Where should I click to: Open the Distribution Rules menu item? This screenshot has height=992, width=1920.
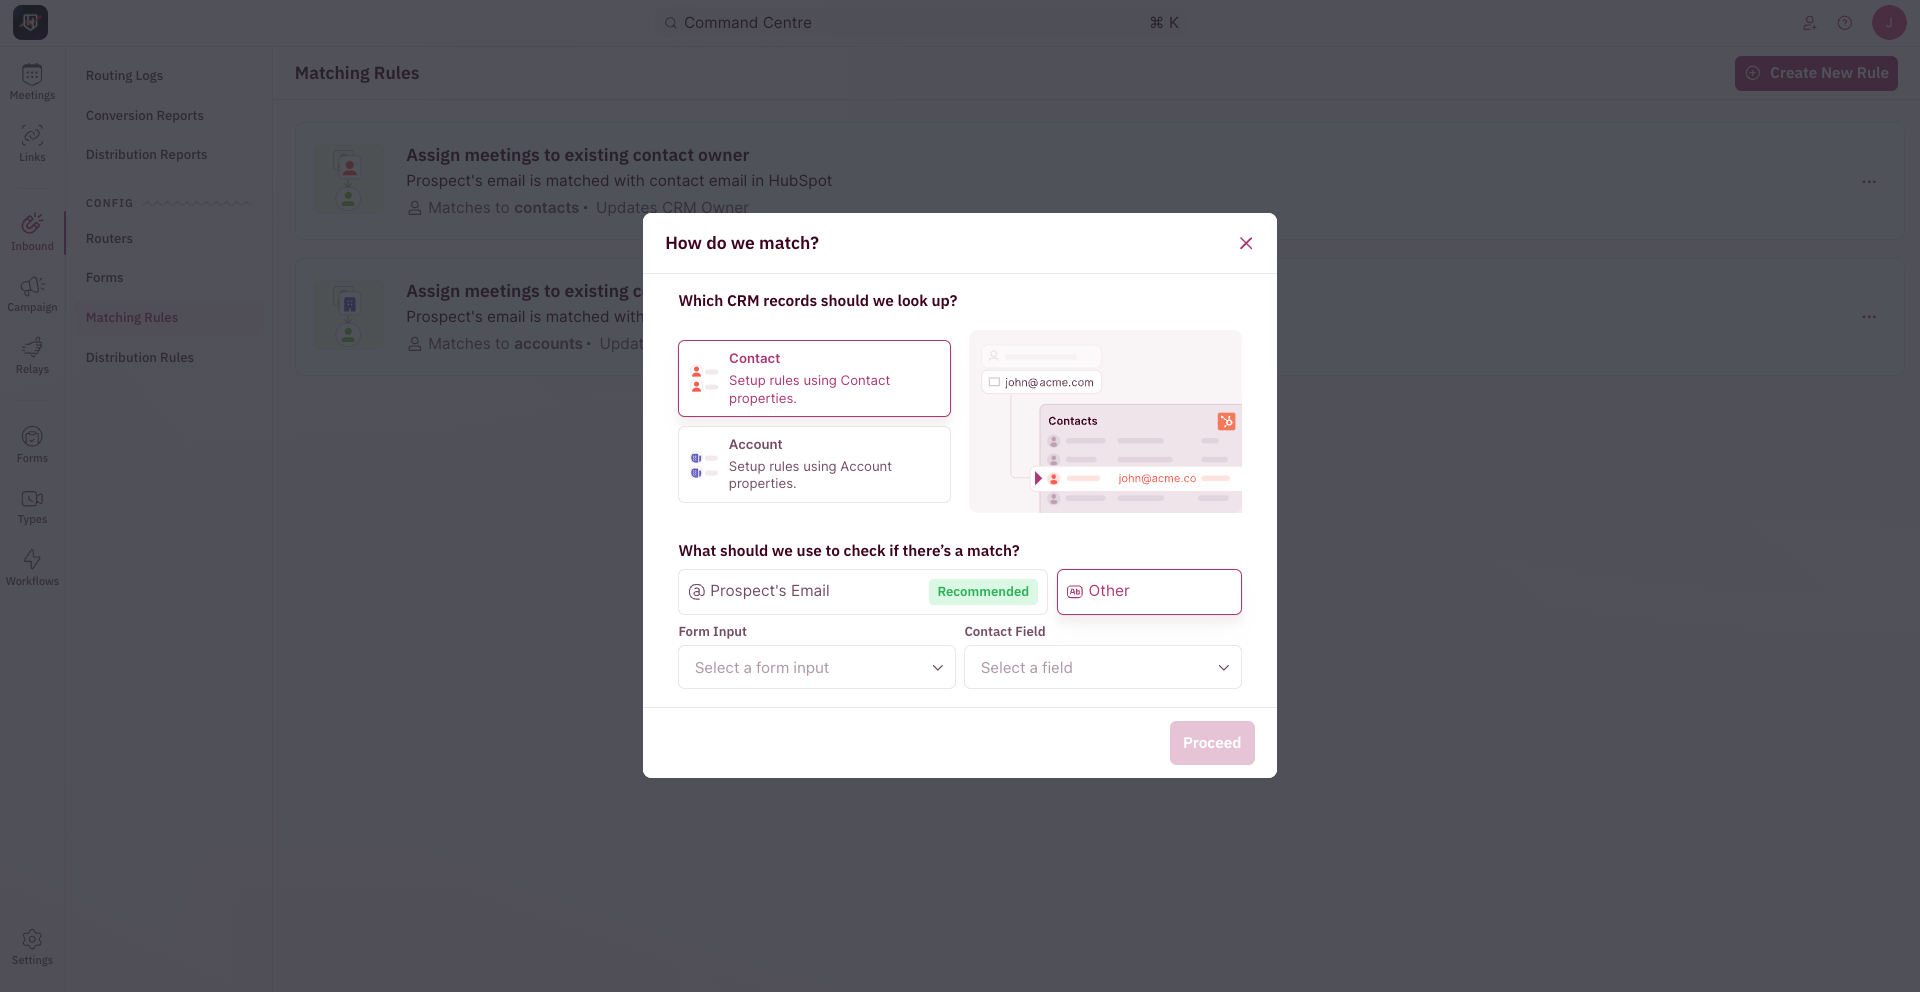tap(140, 357)
